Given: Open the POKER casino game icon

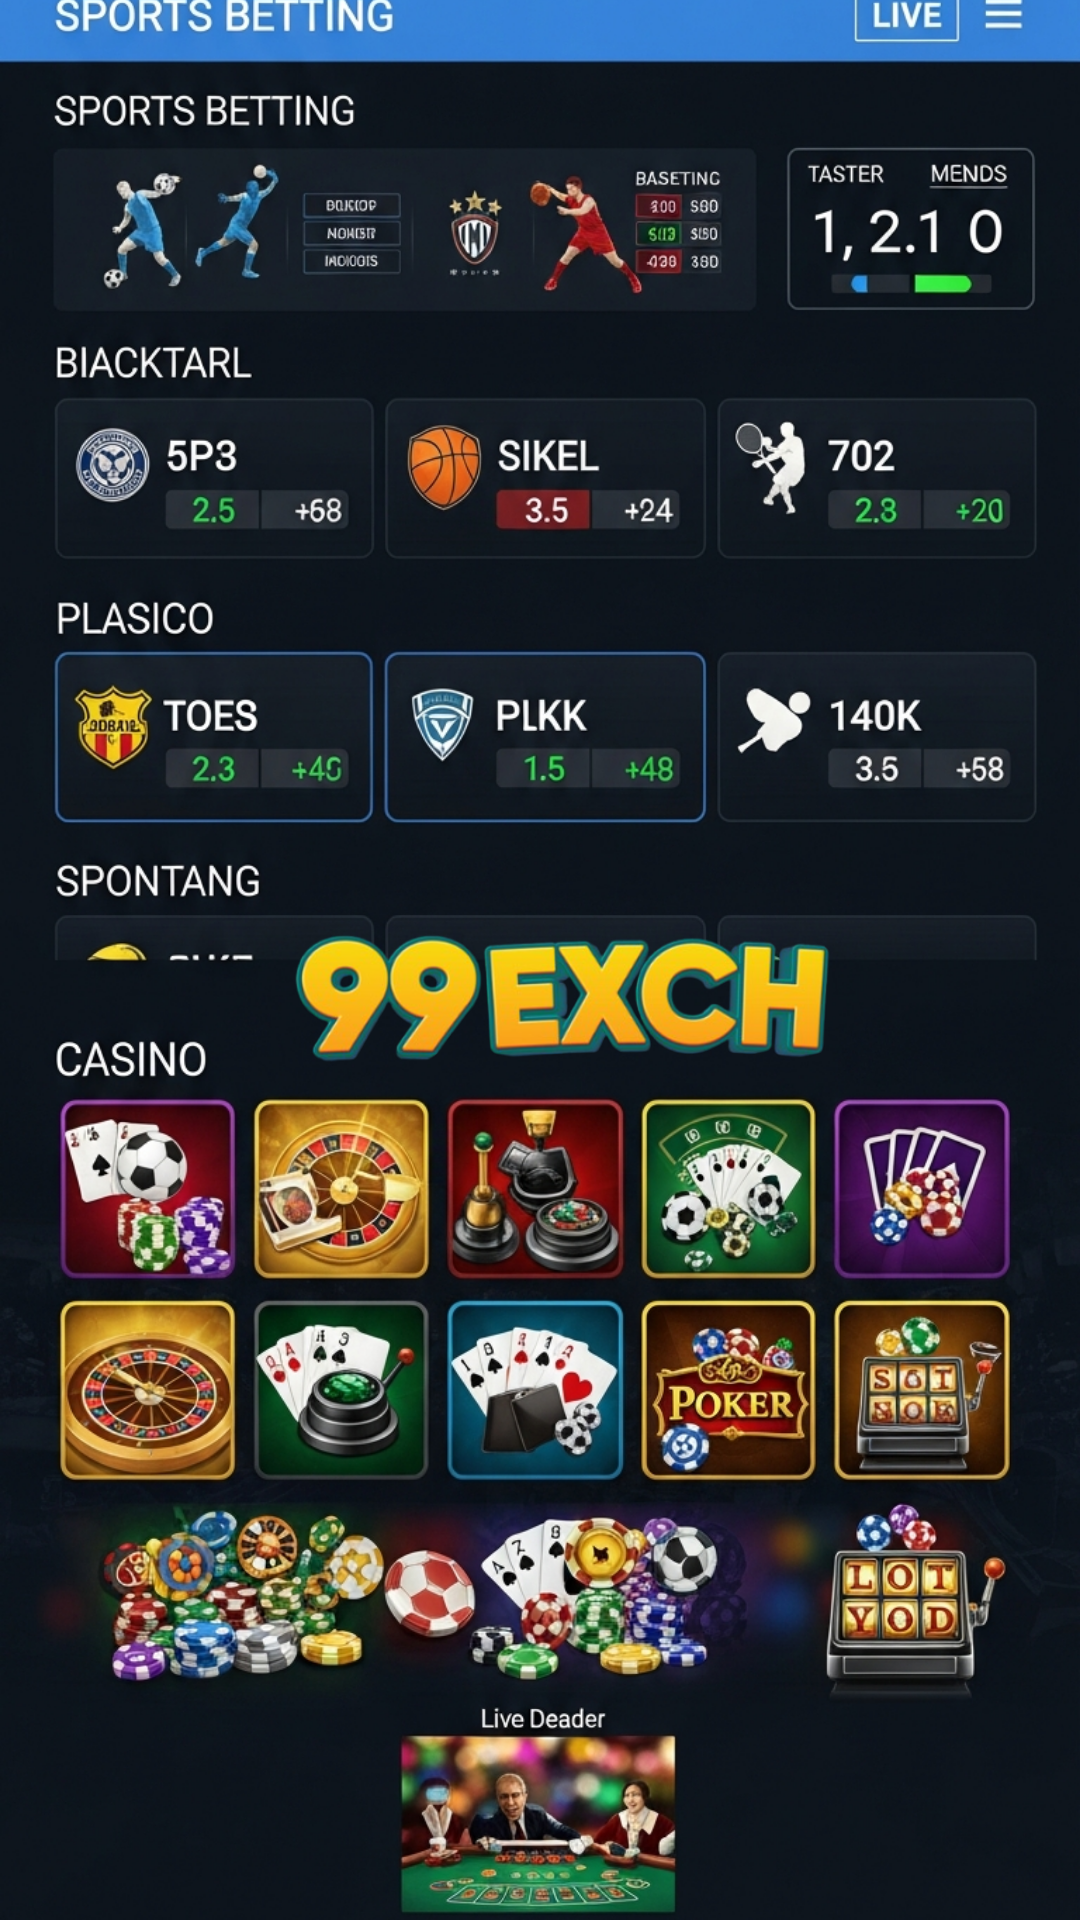Looking at the screenshot, I should point(728,1390).
